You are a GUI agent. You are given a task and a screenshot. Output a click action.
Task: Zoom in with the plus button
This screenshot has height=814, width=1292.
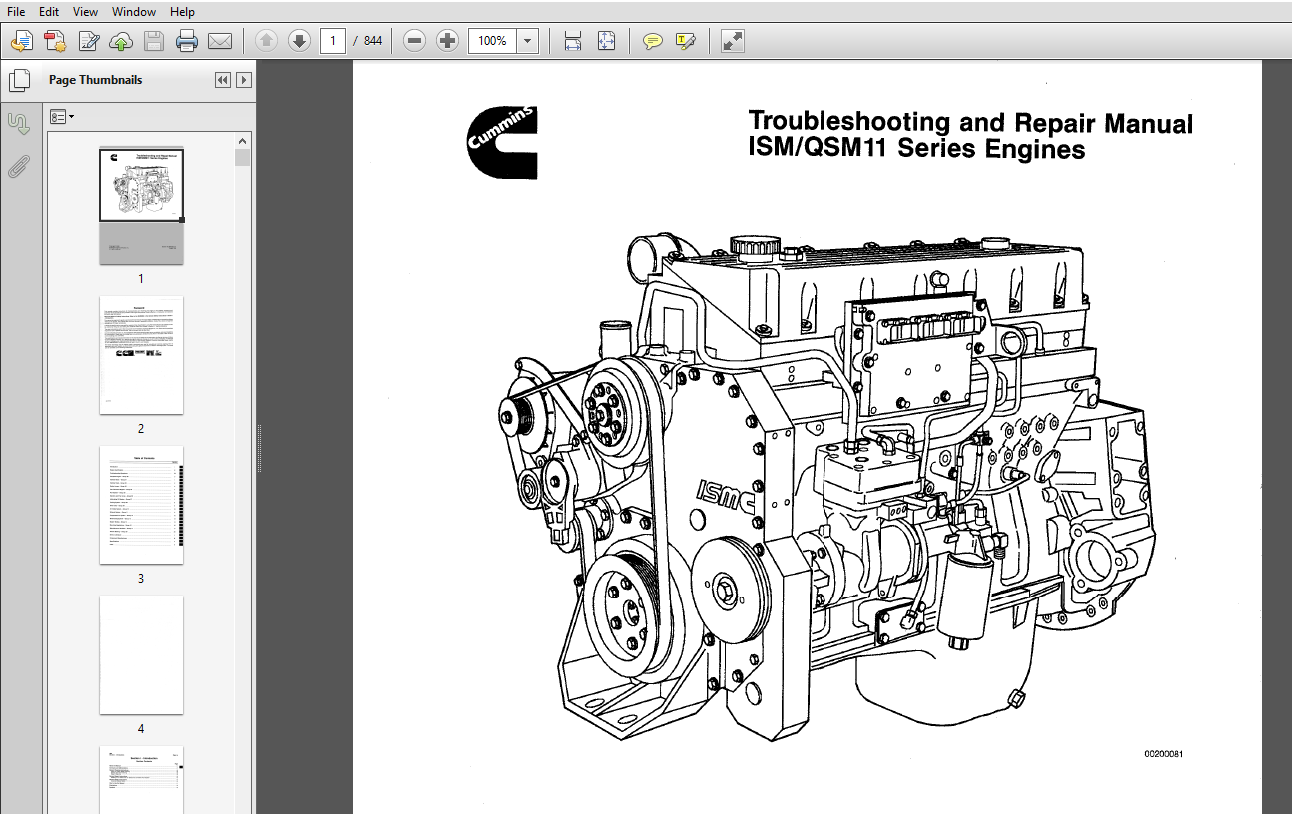pyautogui.click(x=448, y=41)
